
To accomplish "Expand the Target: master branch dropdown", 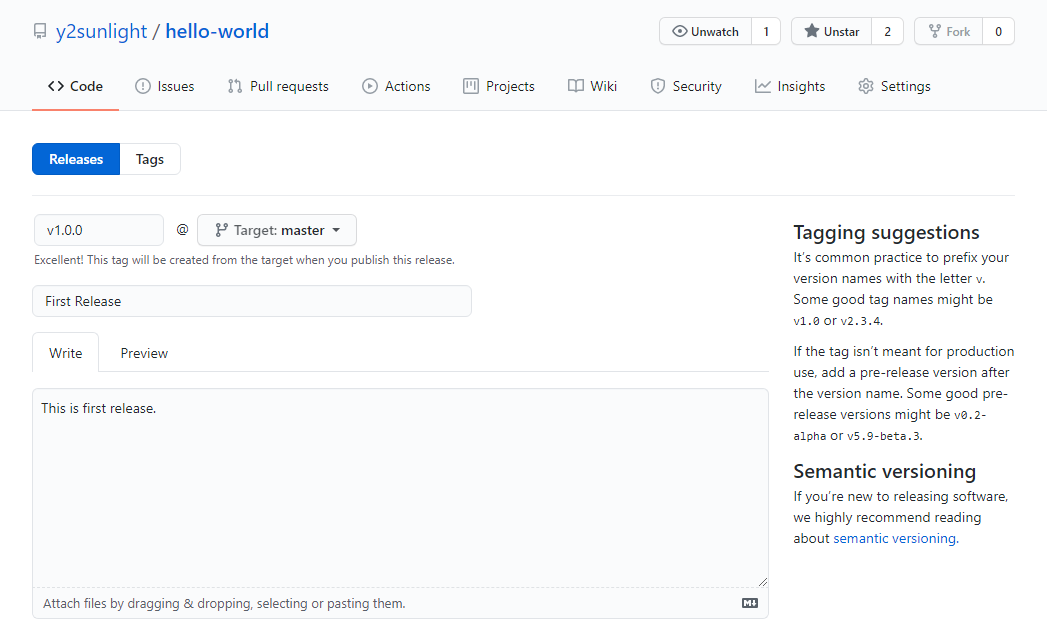I will [x=277, y=230].
